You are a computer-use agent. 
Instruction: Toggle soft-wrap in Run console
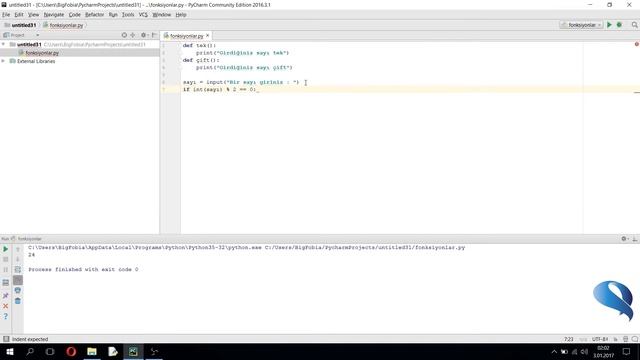pyautogui.click(x=18, y=269)
